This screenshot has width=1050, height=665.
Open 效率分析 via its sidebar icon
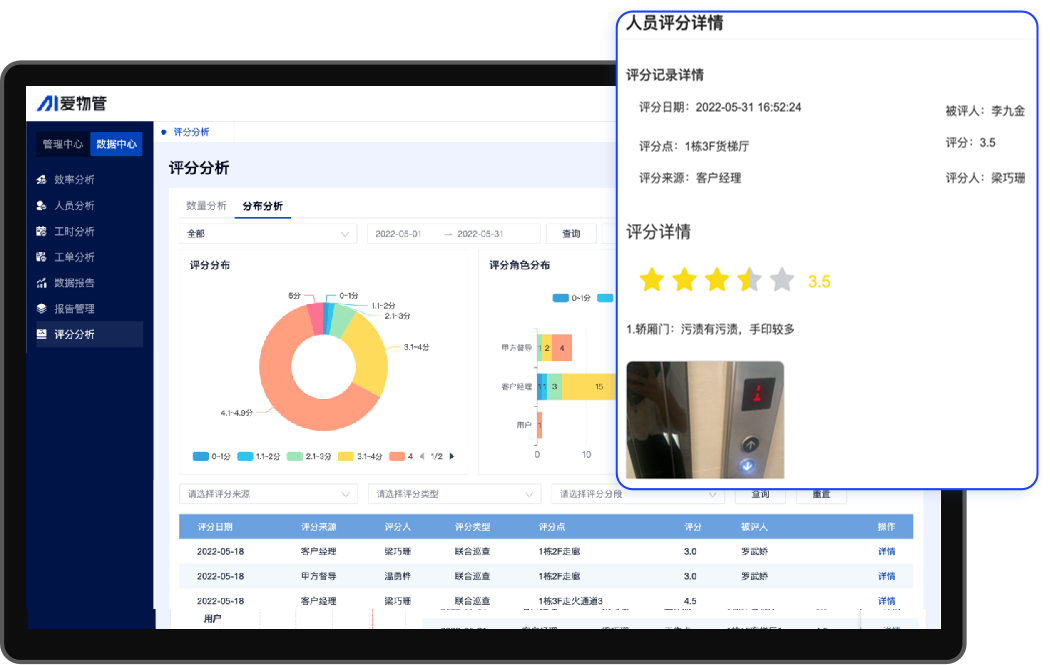click(x=42, y=179)
